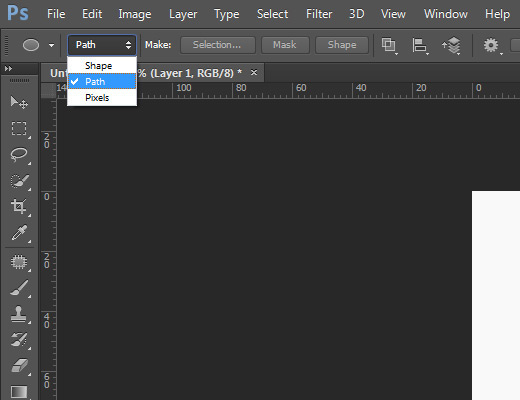Image resolution: width=520 pixels, height=400 pixels.
Task: Select the Brush tool
Action: click(19, 288)
